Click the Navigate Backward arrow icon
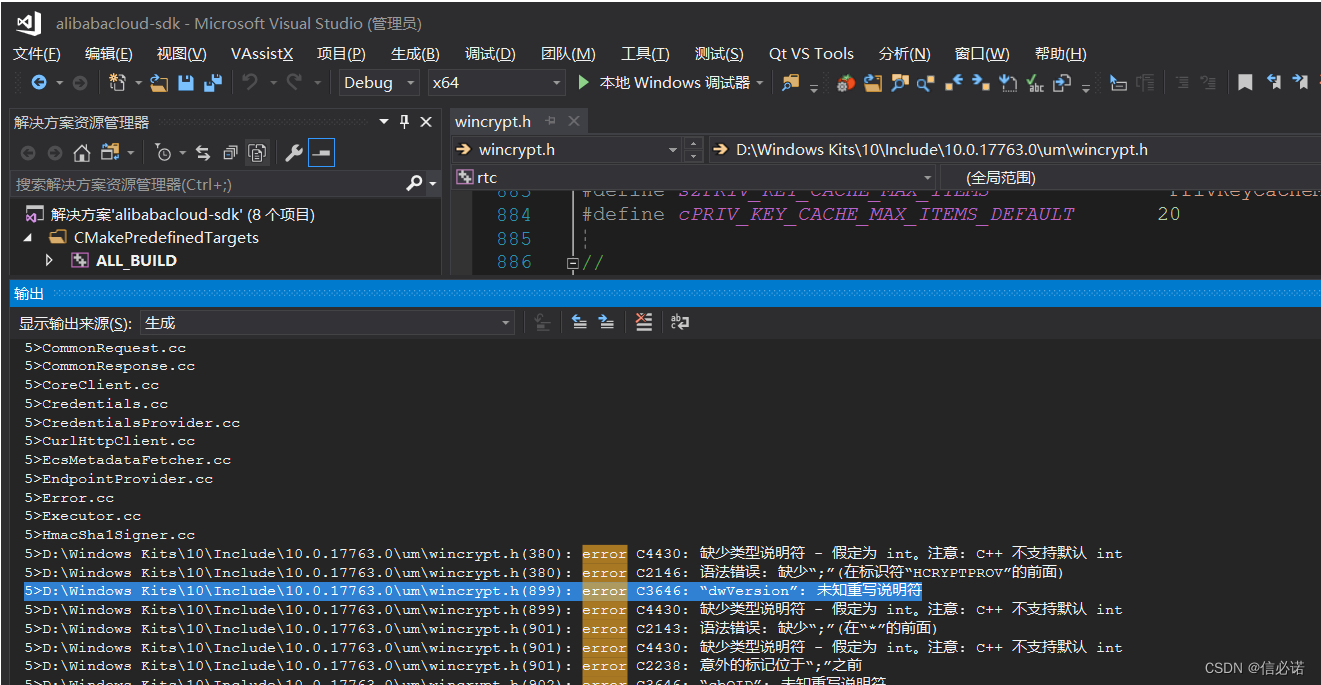1321x685 pixels. 39,83
